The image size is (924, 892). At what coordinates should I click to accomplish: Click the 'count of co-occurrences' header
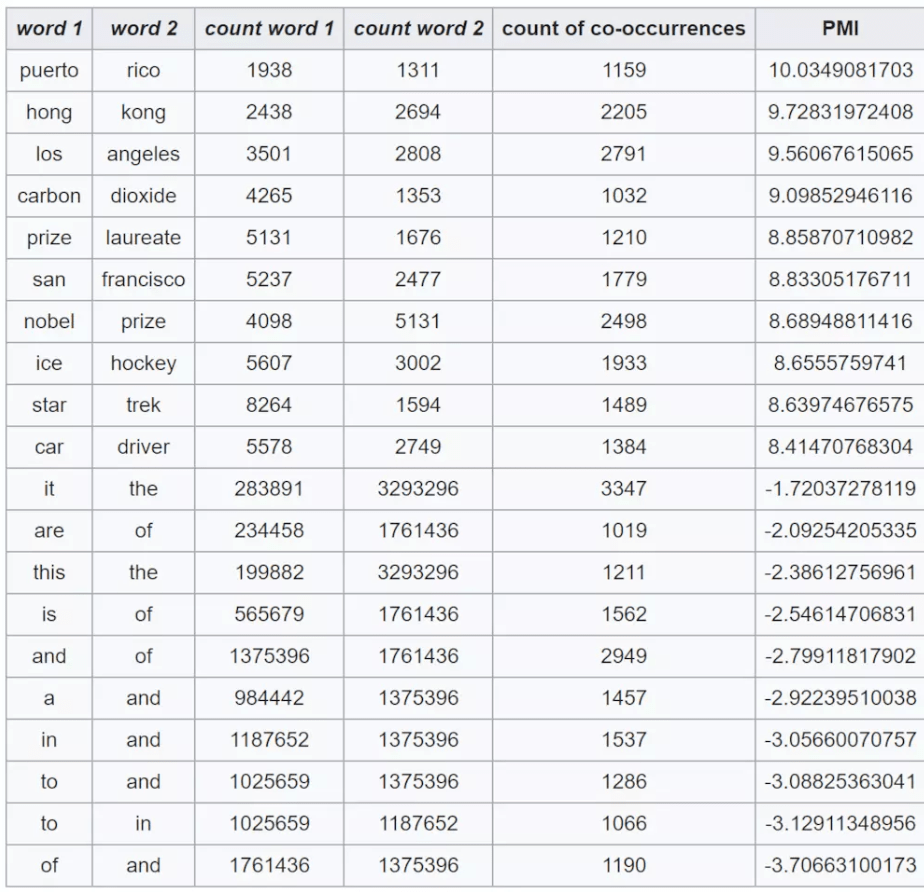click(623, 28)
